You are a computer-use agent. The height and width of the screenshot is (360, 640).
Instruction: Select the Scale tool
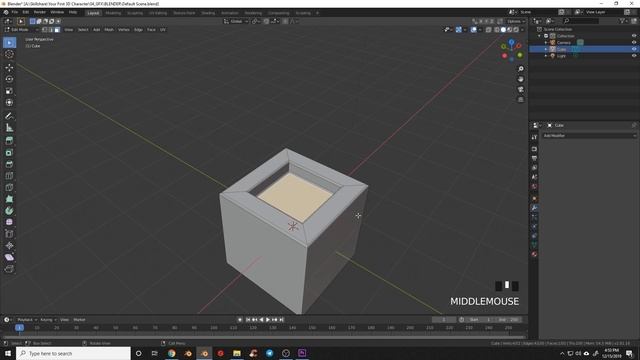pyautogui.click(x=9, y=91)
